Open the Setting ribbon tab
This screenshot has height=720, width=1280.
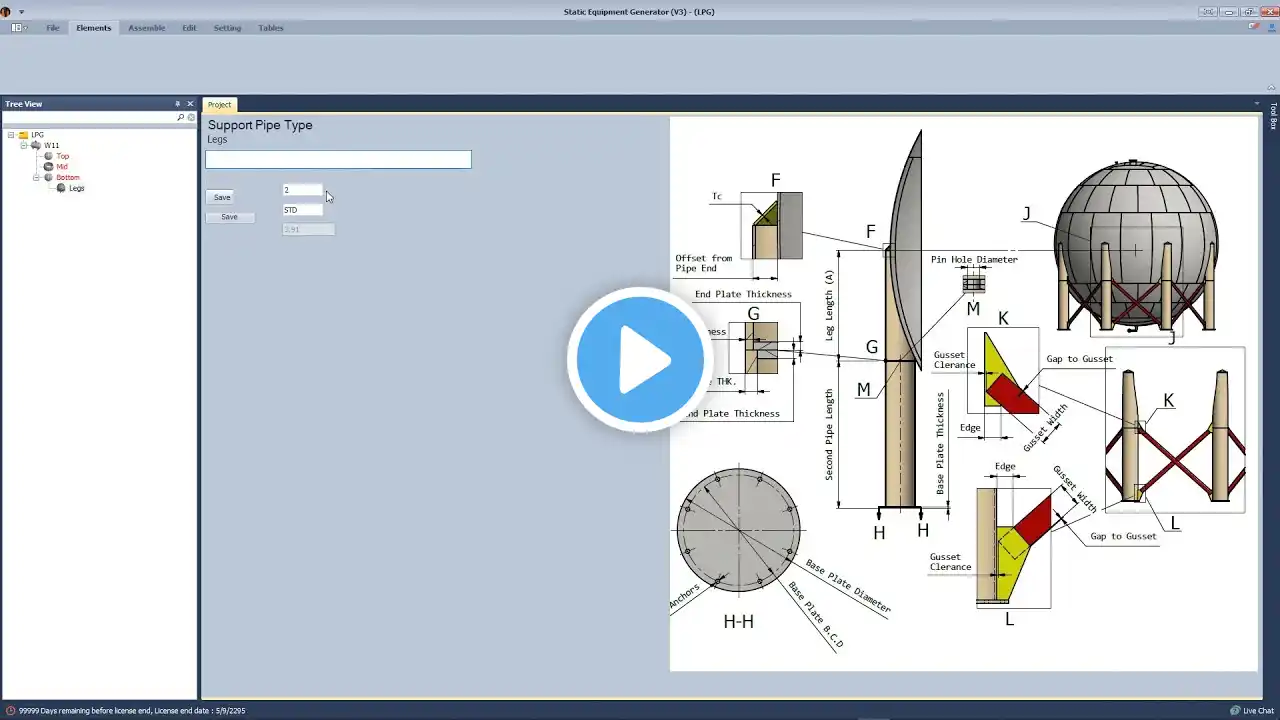pos(227,28)
